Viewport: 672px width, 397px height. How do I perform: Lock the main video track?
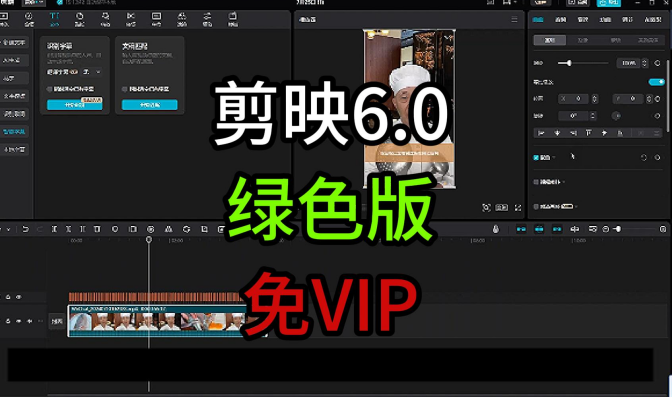click(8, 321)
